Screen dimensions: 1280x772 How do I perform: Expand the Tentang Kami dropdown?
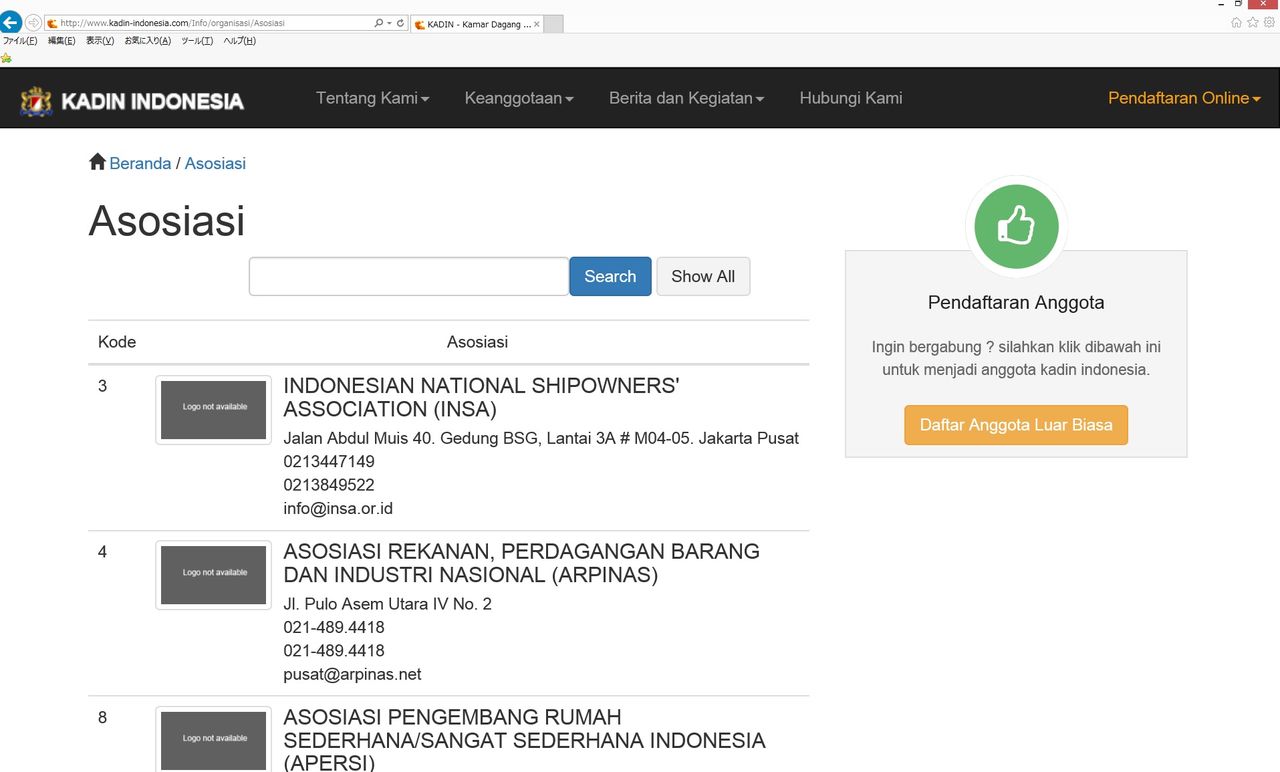pos(373,98)
